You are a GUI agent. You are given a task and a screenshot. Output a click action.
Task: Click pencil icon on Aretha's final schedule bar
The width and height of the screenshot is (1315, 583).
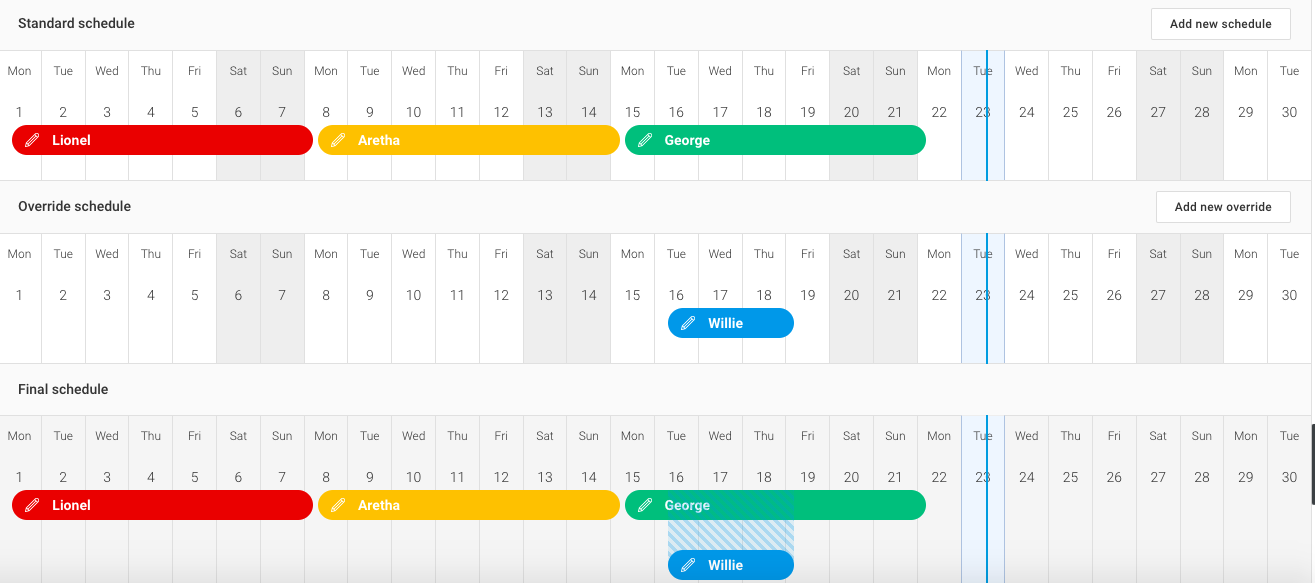point(338,505)
